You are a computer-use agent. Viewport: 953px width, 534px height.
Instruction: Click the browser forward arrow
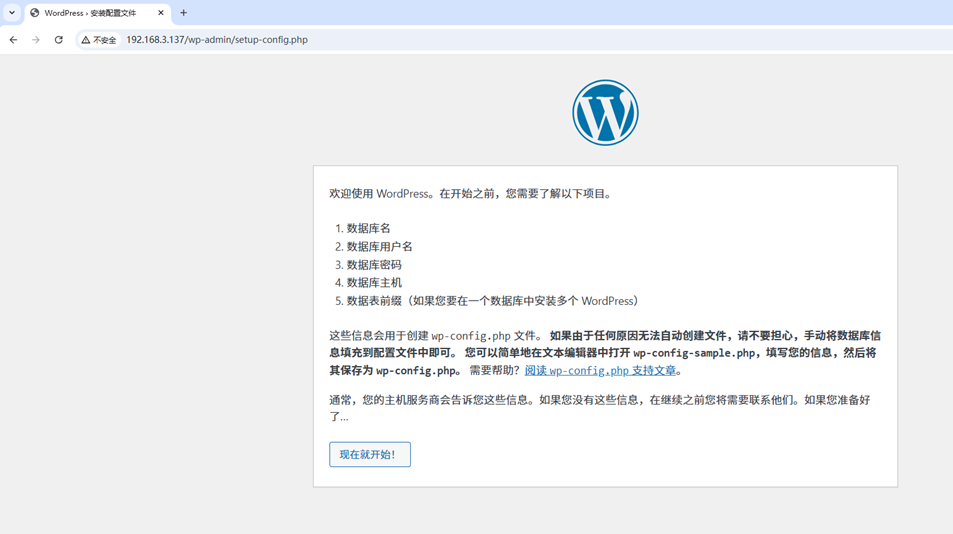[x=36, y=39]
